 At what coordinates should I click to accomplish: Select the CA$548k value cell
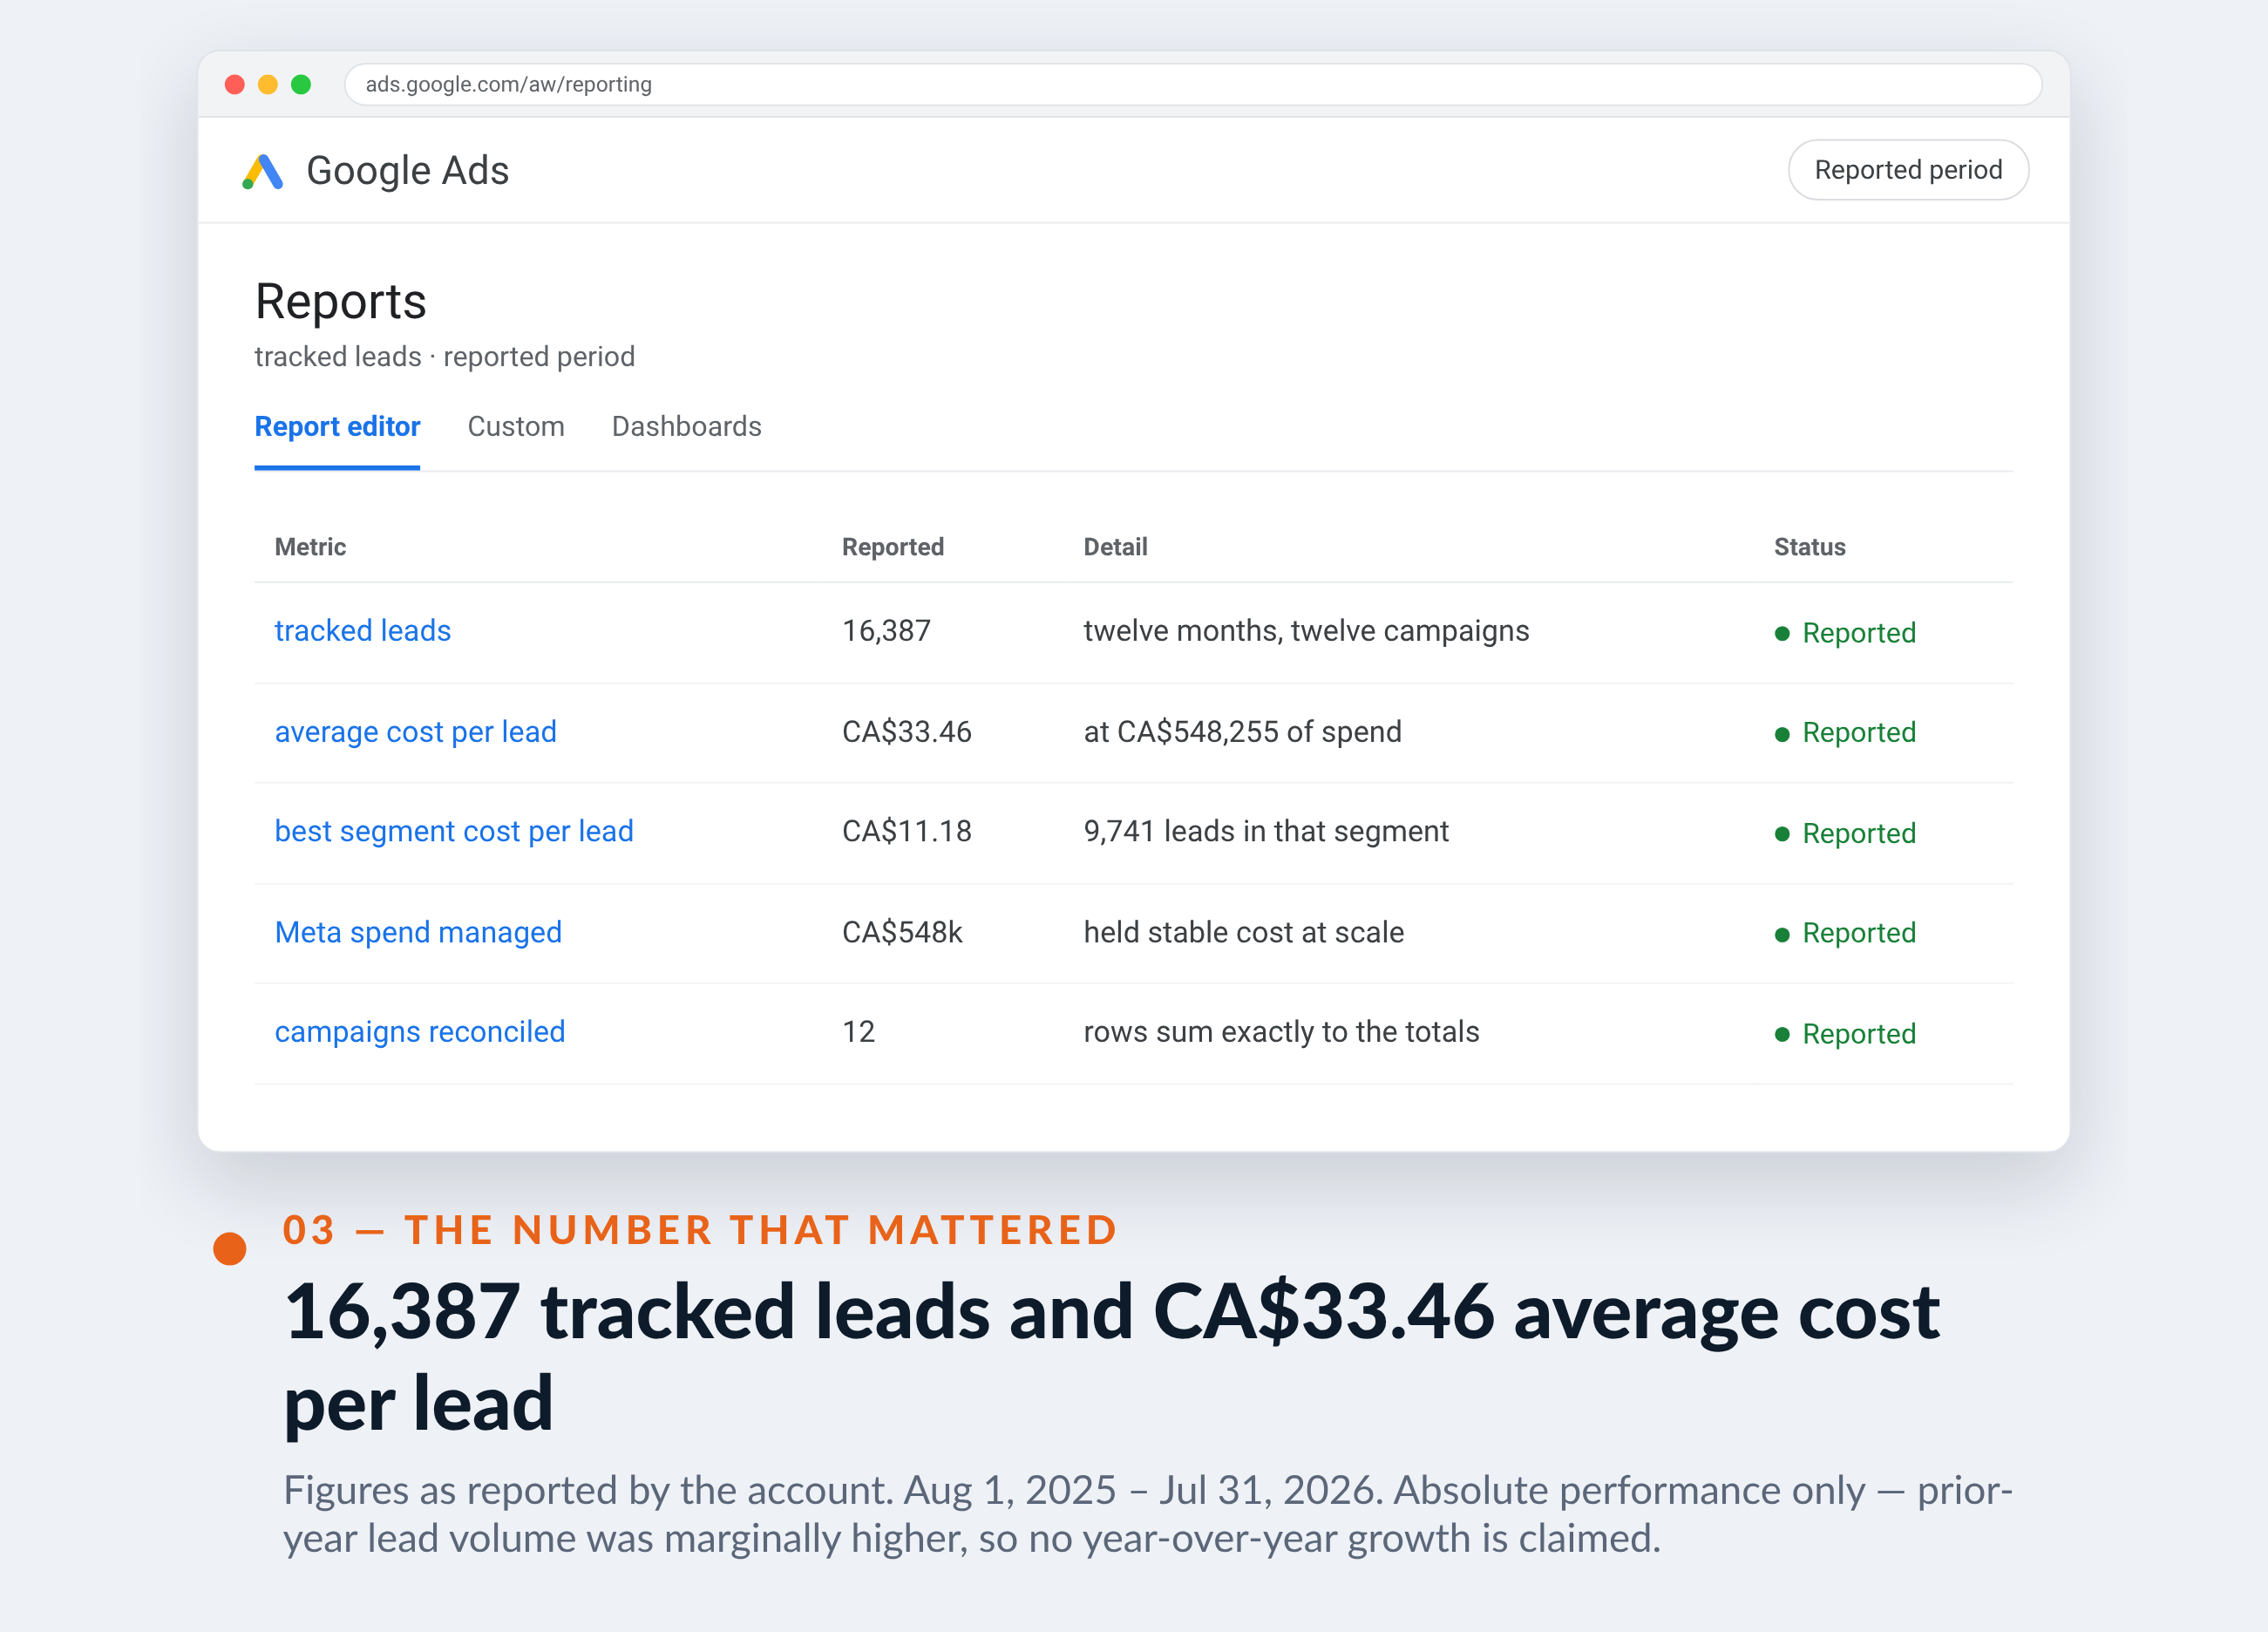click(x=902, y=932)
